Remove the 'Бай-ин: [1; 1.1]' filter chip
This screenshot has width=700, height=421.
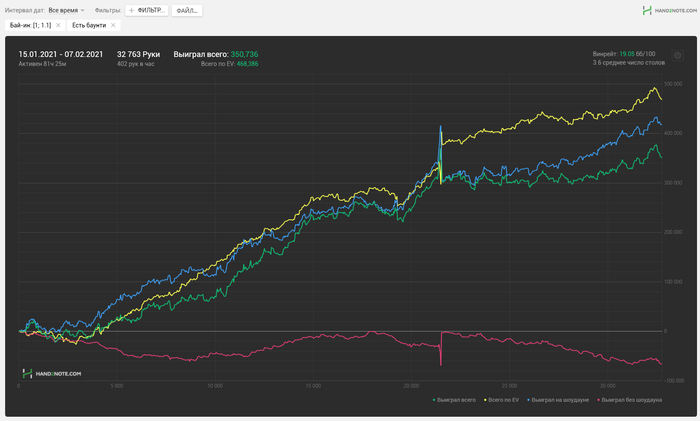(x=58, y=25)
